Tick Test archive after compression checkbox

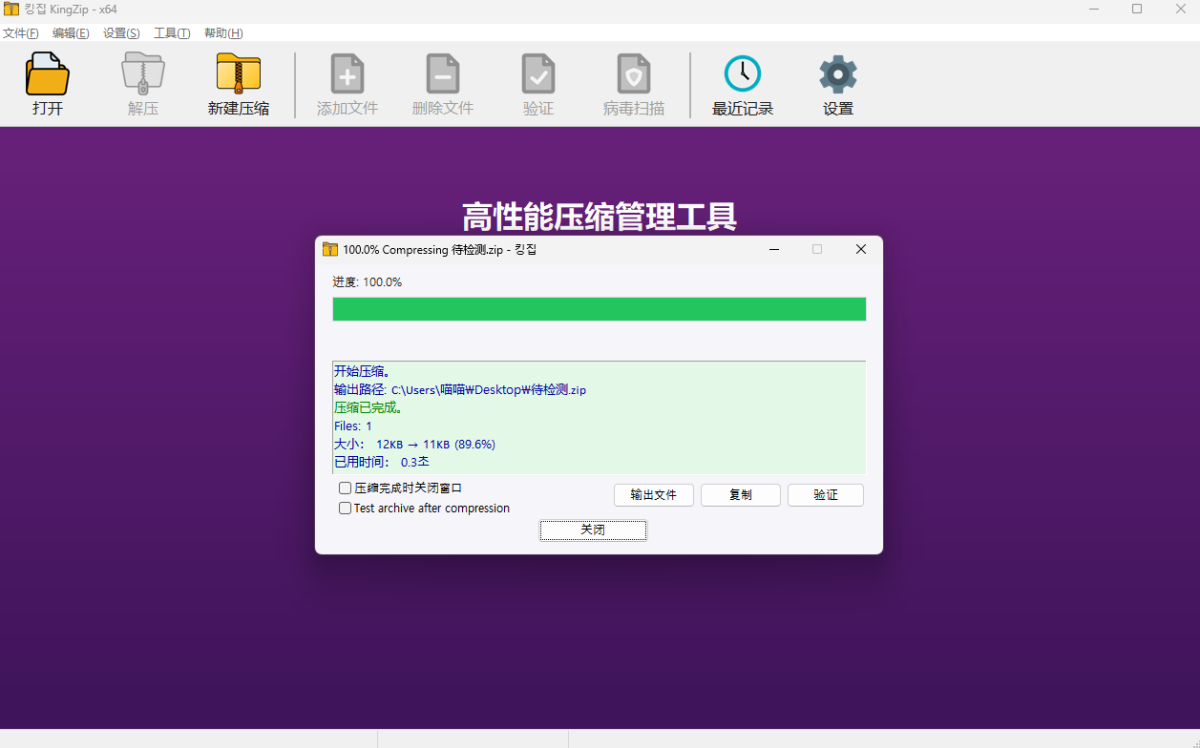(345, 508)
